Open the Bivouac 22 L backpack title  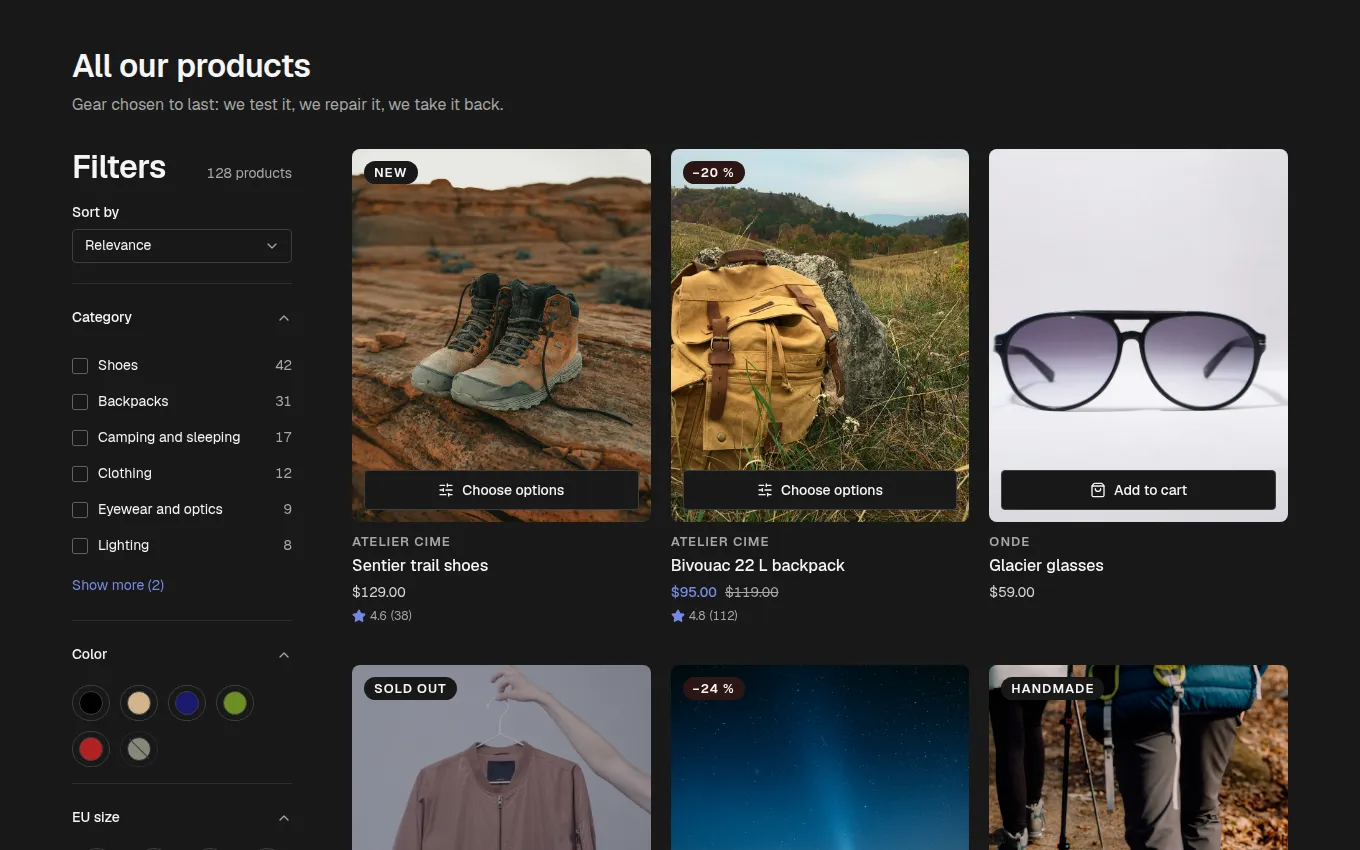[x=758, y=565]
